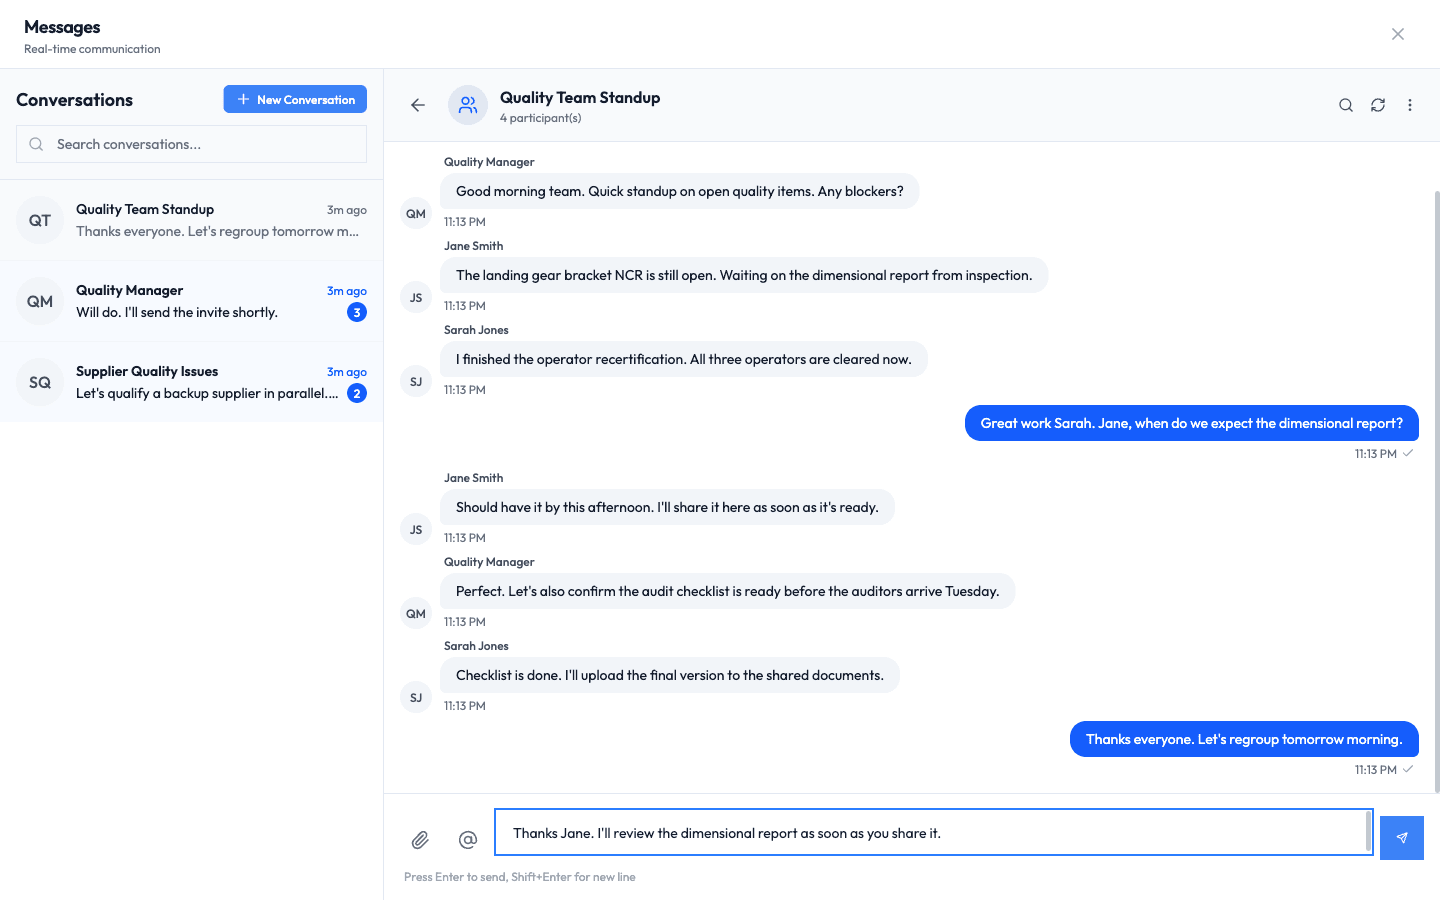This screenshot has width=1440, height=900.
Task: Close the Messages panel
Action: click(1398, 34)
